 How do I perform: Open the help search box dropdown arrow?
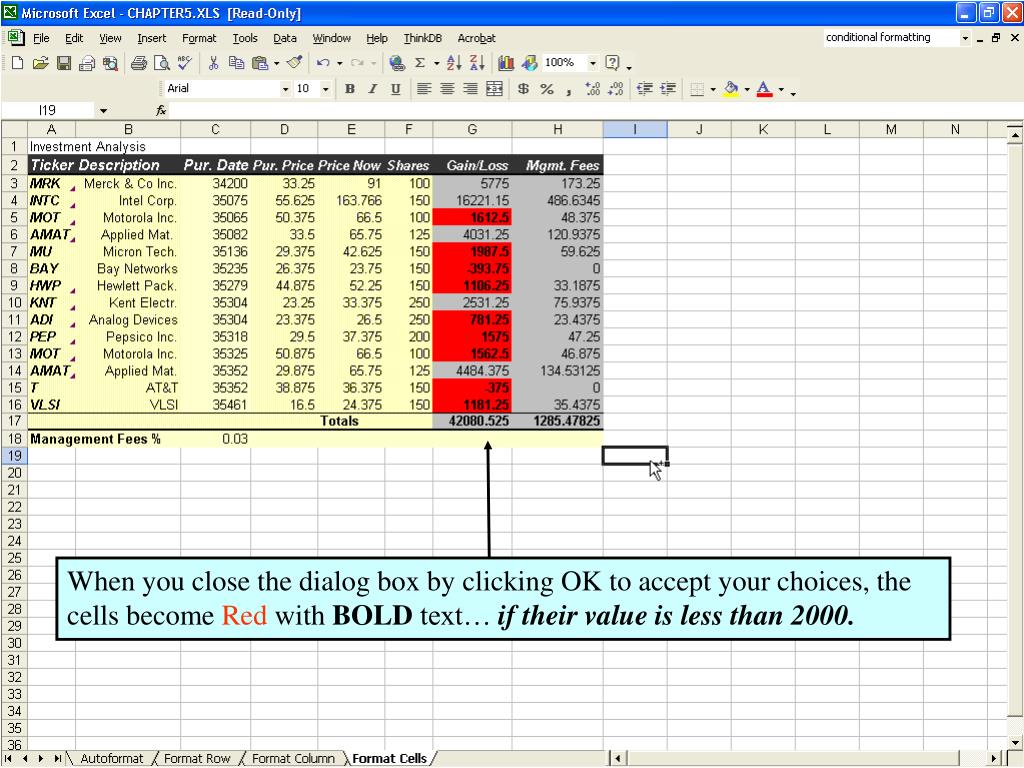coord(965,38)
